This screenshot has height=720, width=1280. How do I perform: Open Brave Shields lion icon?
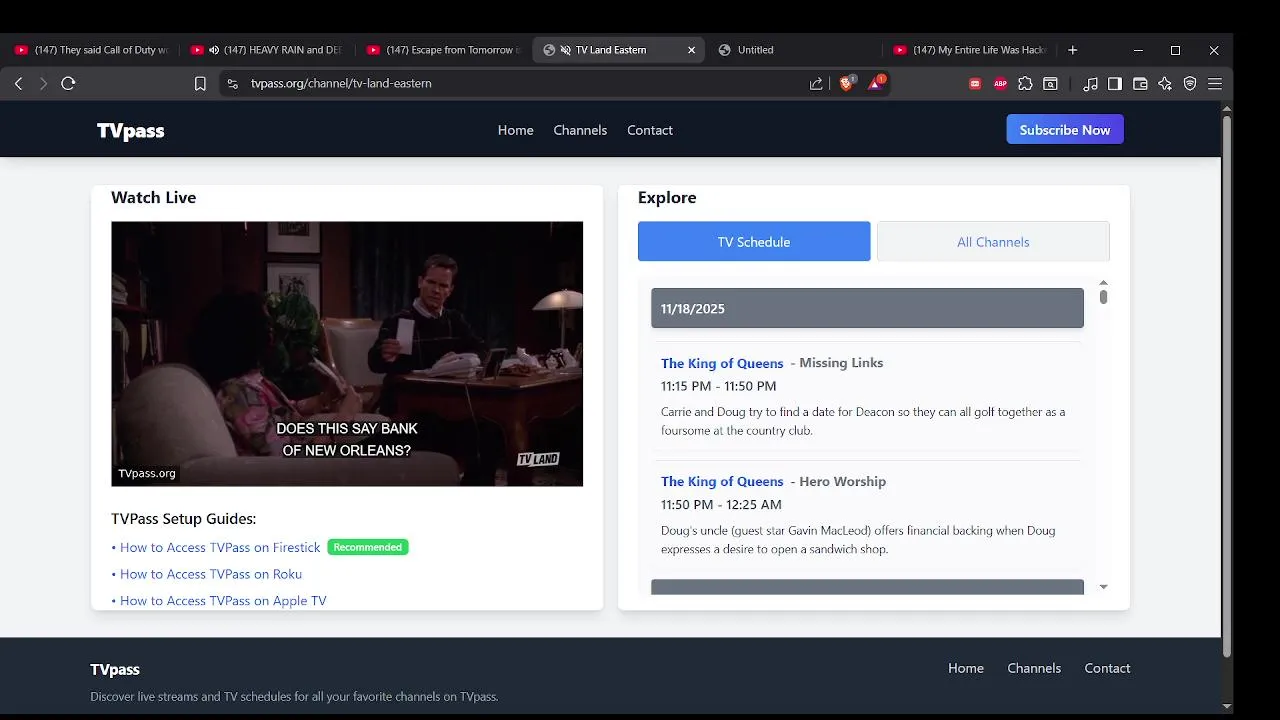coord(847,83)
